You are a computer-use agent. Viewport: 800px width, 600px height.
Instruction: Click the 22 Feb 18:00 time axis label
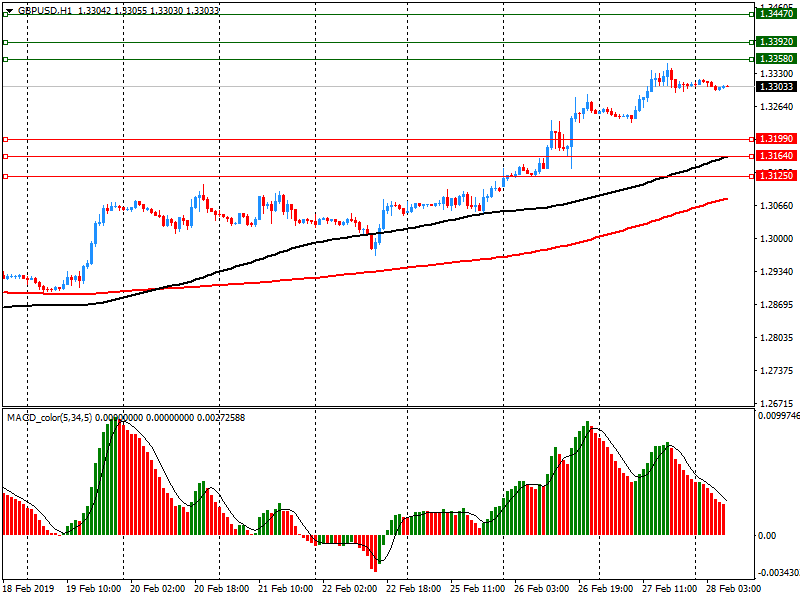point(413,588)
